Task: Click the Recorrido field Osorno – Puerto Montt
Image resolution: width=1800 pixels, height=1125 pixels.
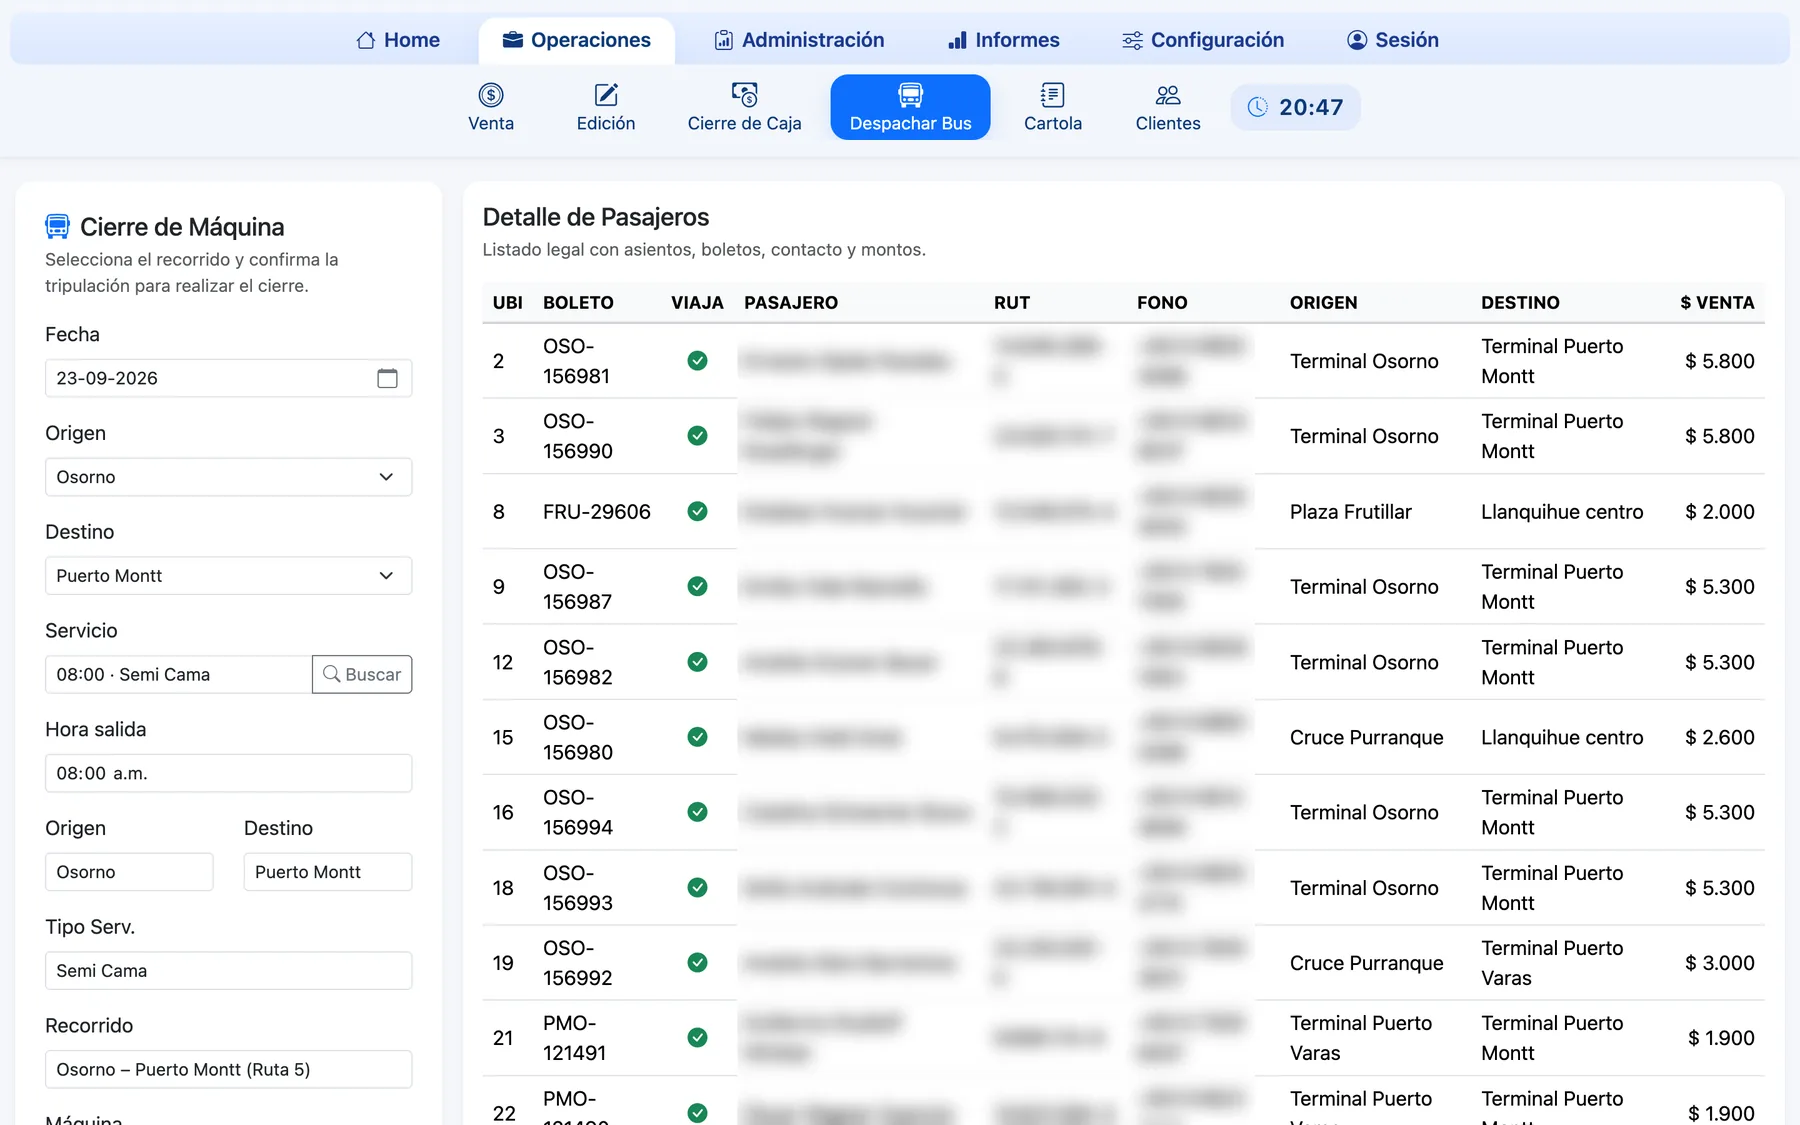Action: coord(228,1070)
